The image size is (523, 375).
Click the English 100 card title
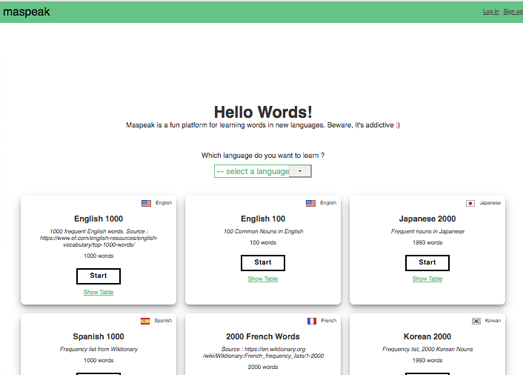pos(263,219)
